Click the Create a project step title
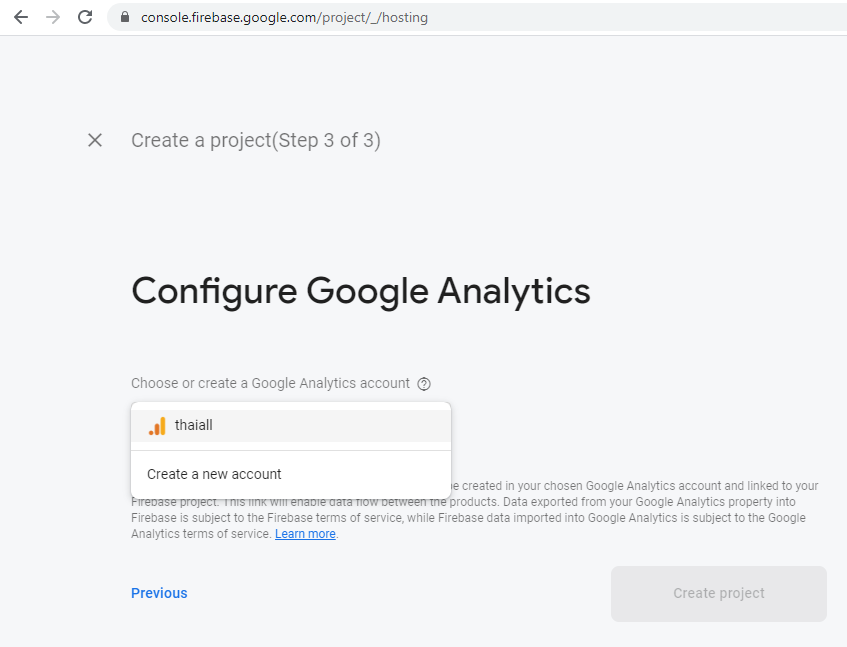Image resolution: width=847 pixels, height=647 pixels. 255,140
